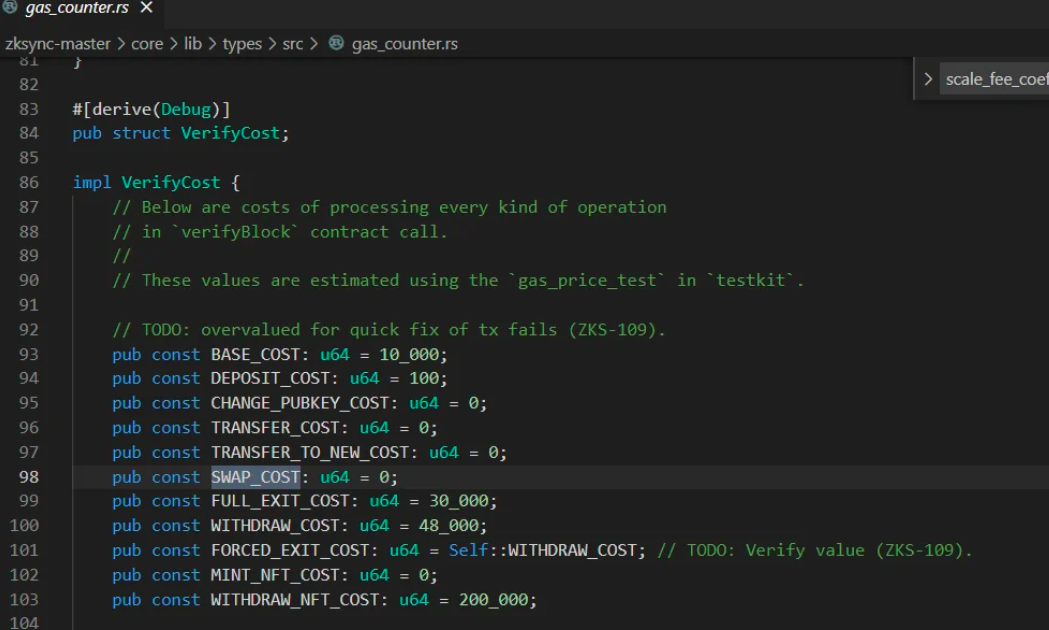The image size is (1049, 630).
Task: Click the chevron after zksync-master in the breadcrumb
Action: tap(121, 44)
